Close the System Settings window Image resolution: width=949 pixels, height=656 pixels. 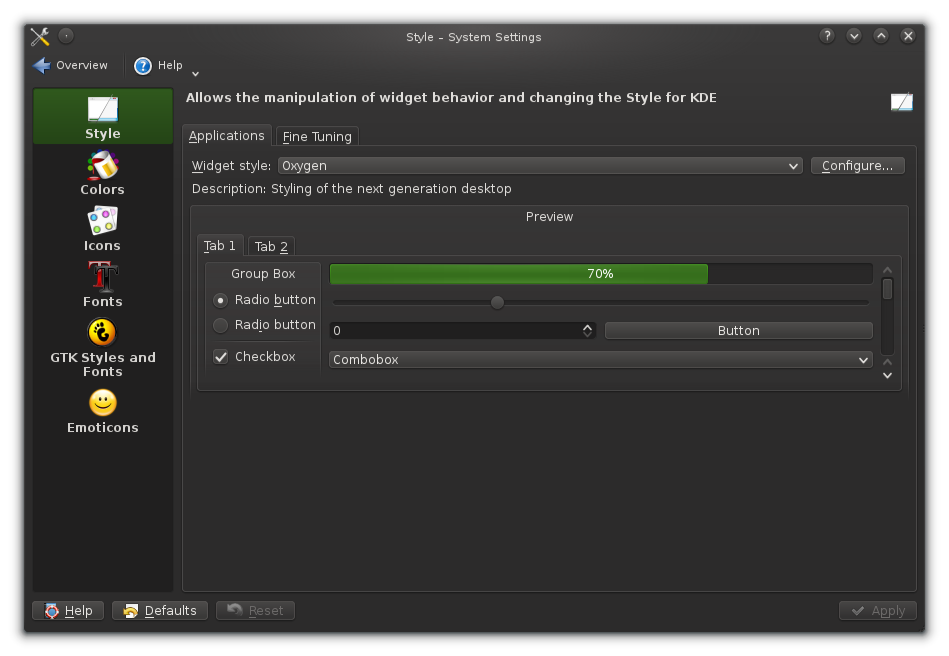[x=908, y=36]
